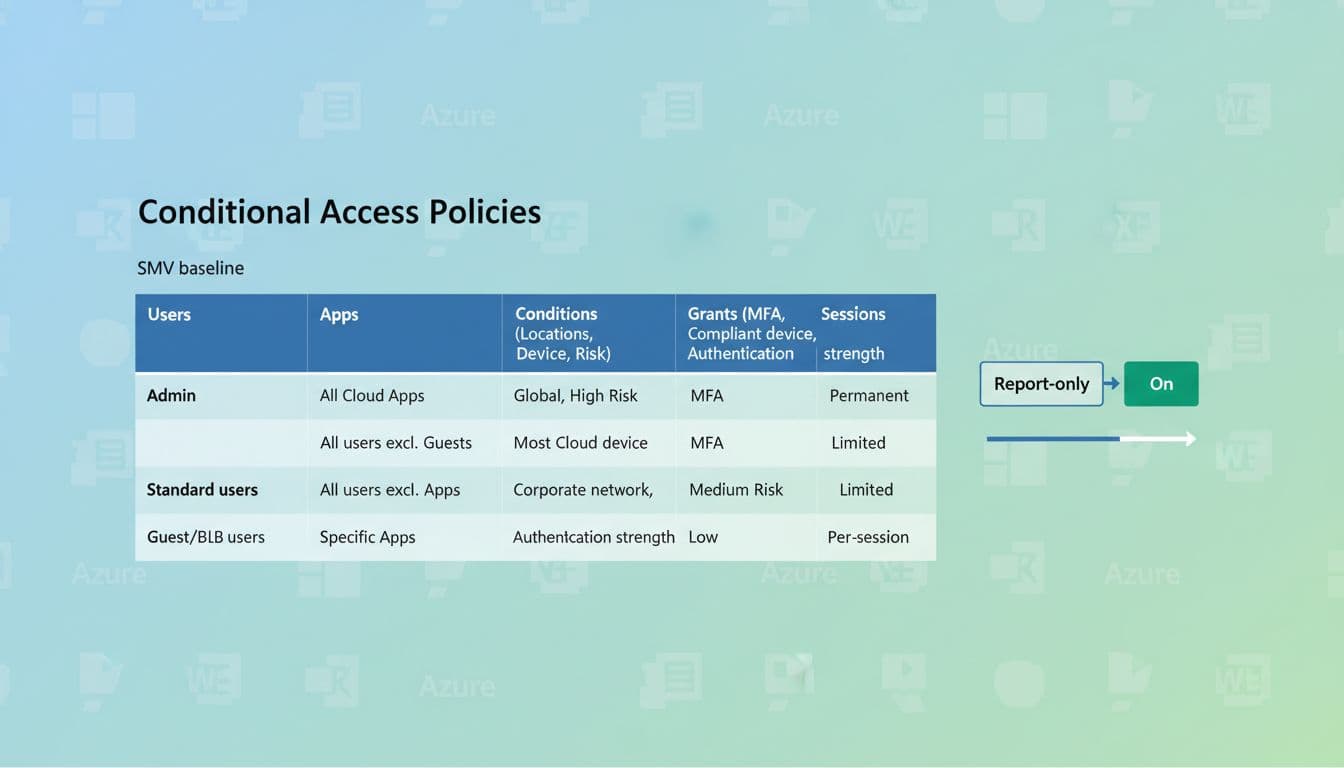Click the blue-white progress arrow slider
The image size is (1344, 768).
1090,437
